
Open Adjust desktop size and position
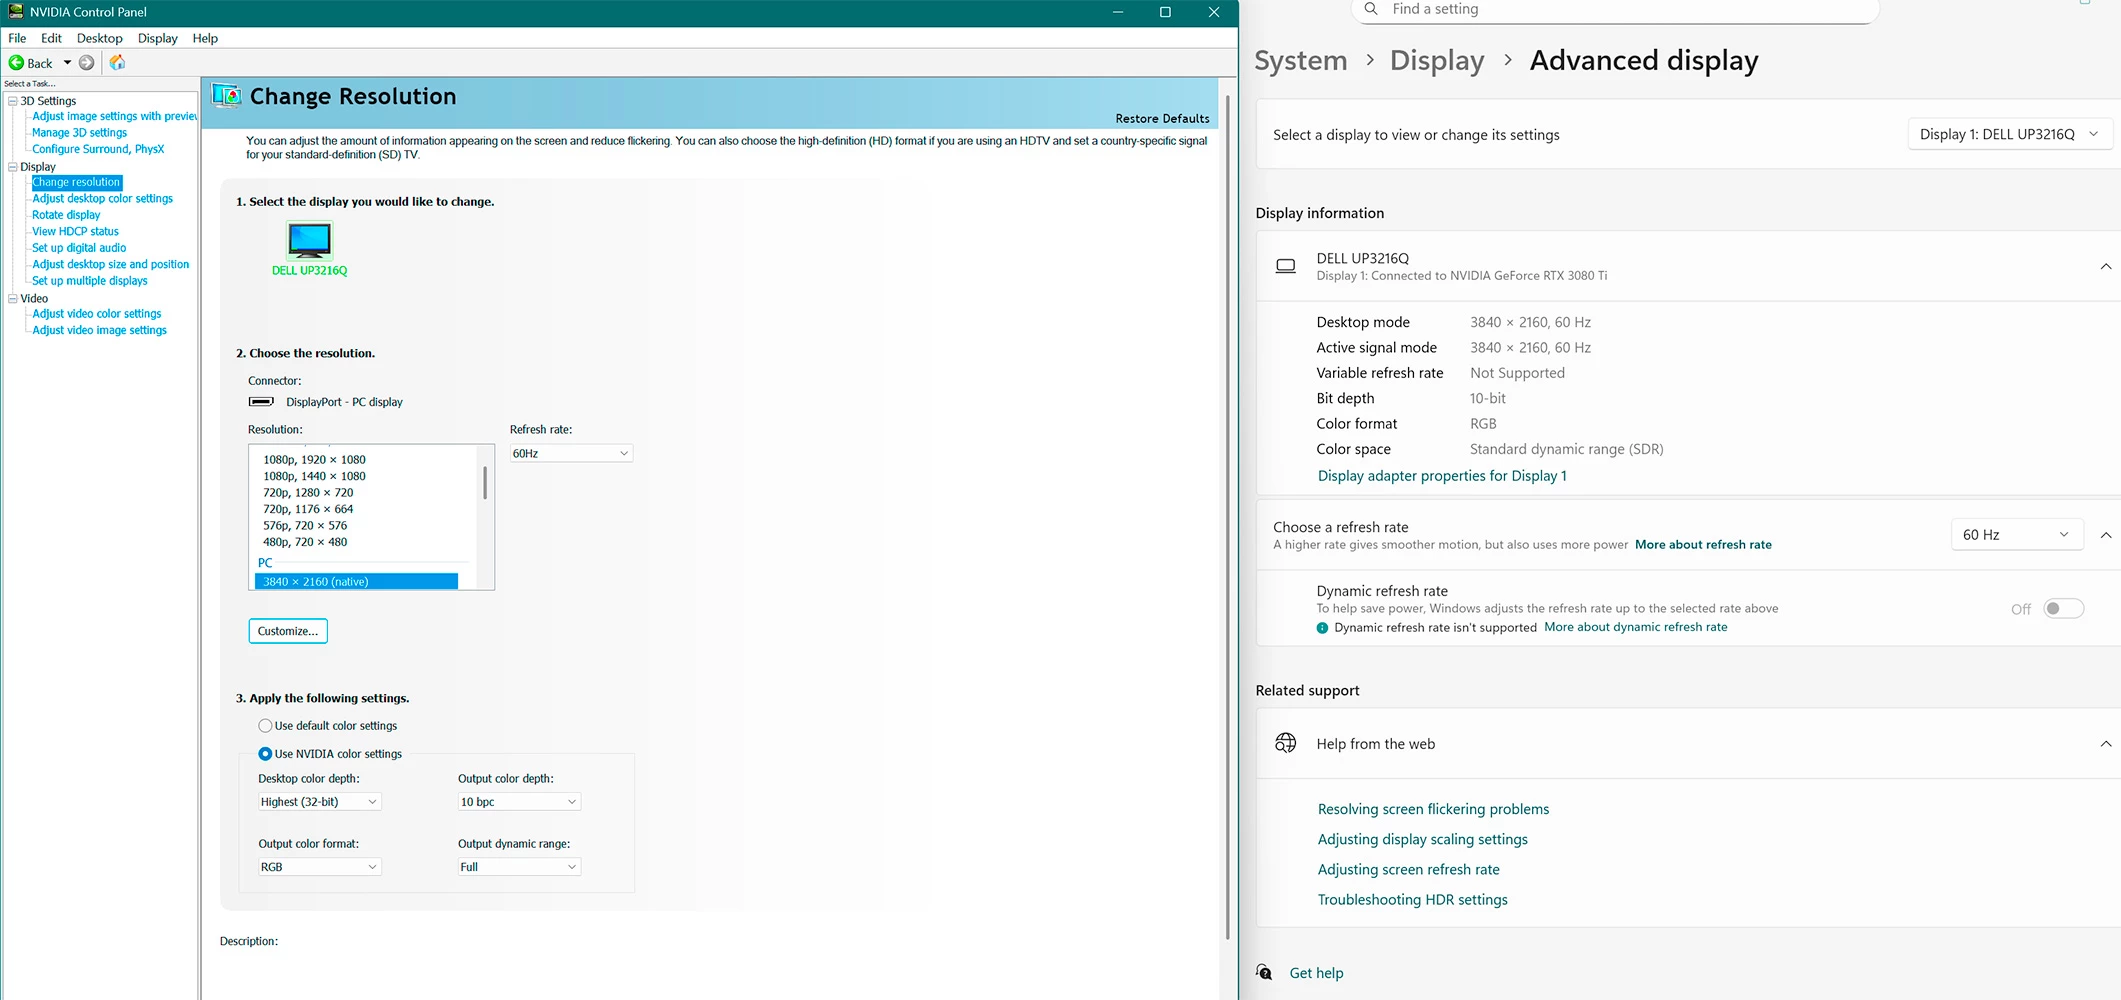pos(110,264)
